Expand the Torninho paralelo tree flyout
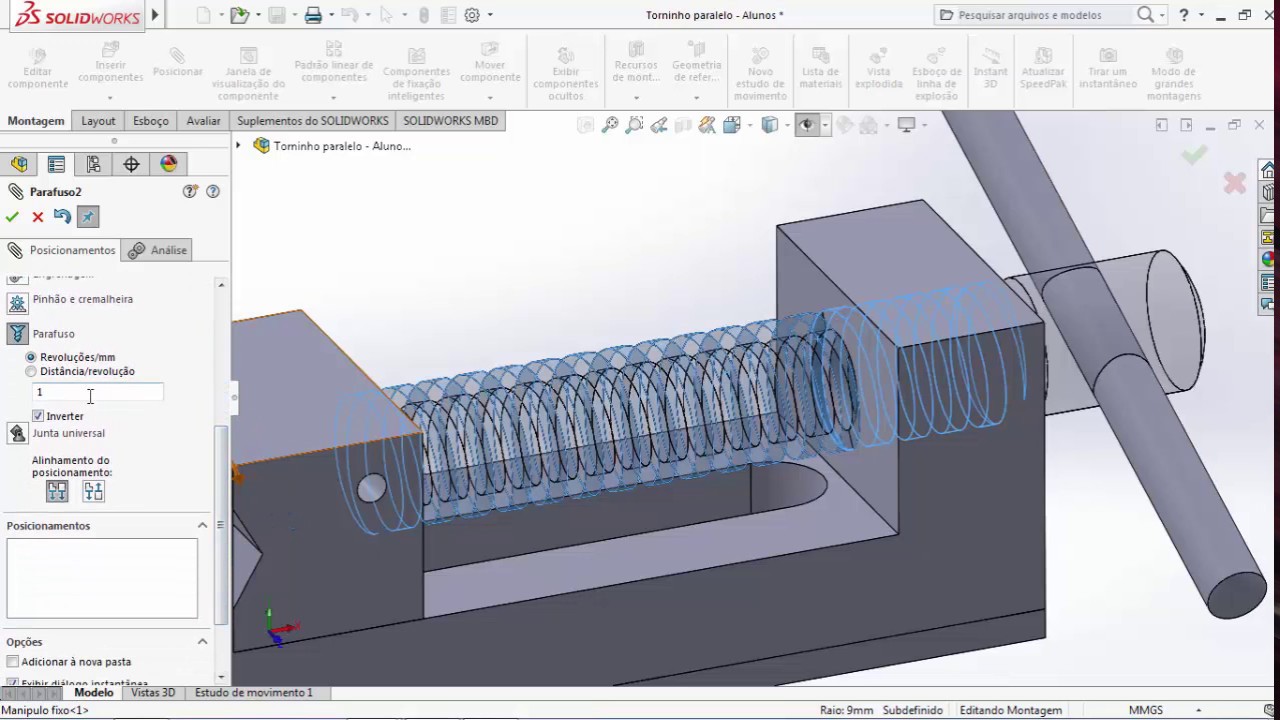Image resolution: width=1280 pixels, height=720 pixels. 238,146
